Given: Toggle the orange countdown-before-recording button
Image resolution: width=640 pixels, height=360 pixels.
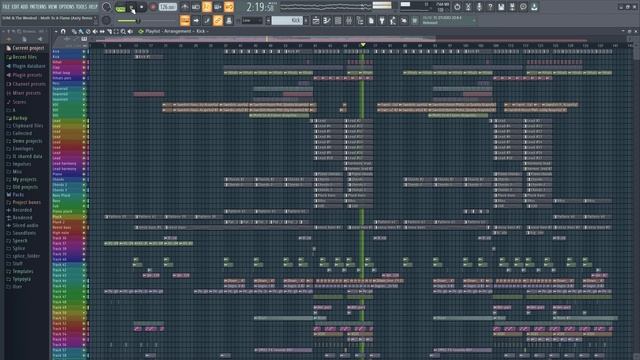Looking at the screenshot, I should pos(207,7).
